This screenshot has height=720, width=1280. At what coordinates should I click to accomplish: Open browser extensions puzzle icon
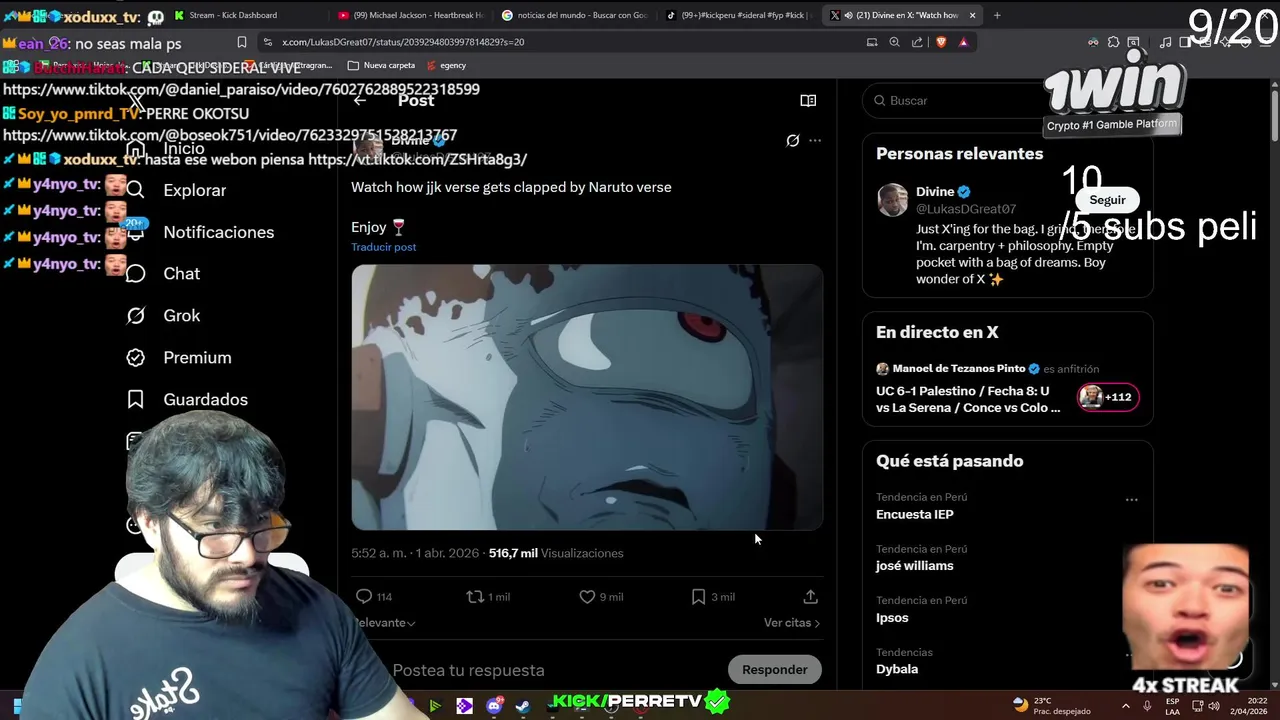point(1113,42)
